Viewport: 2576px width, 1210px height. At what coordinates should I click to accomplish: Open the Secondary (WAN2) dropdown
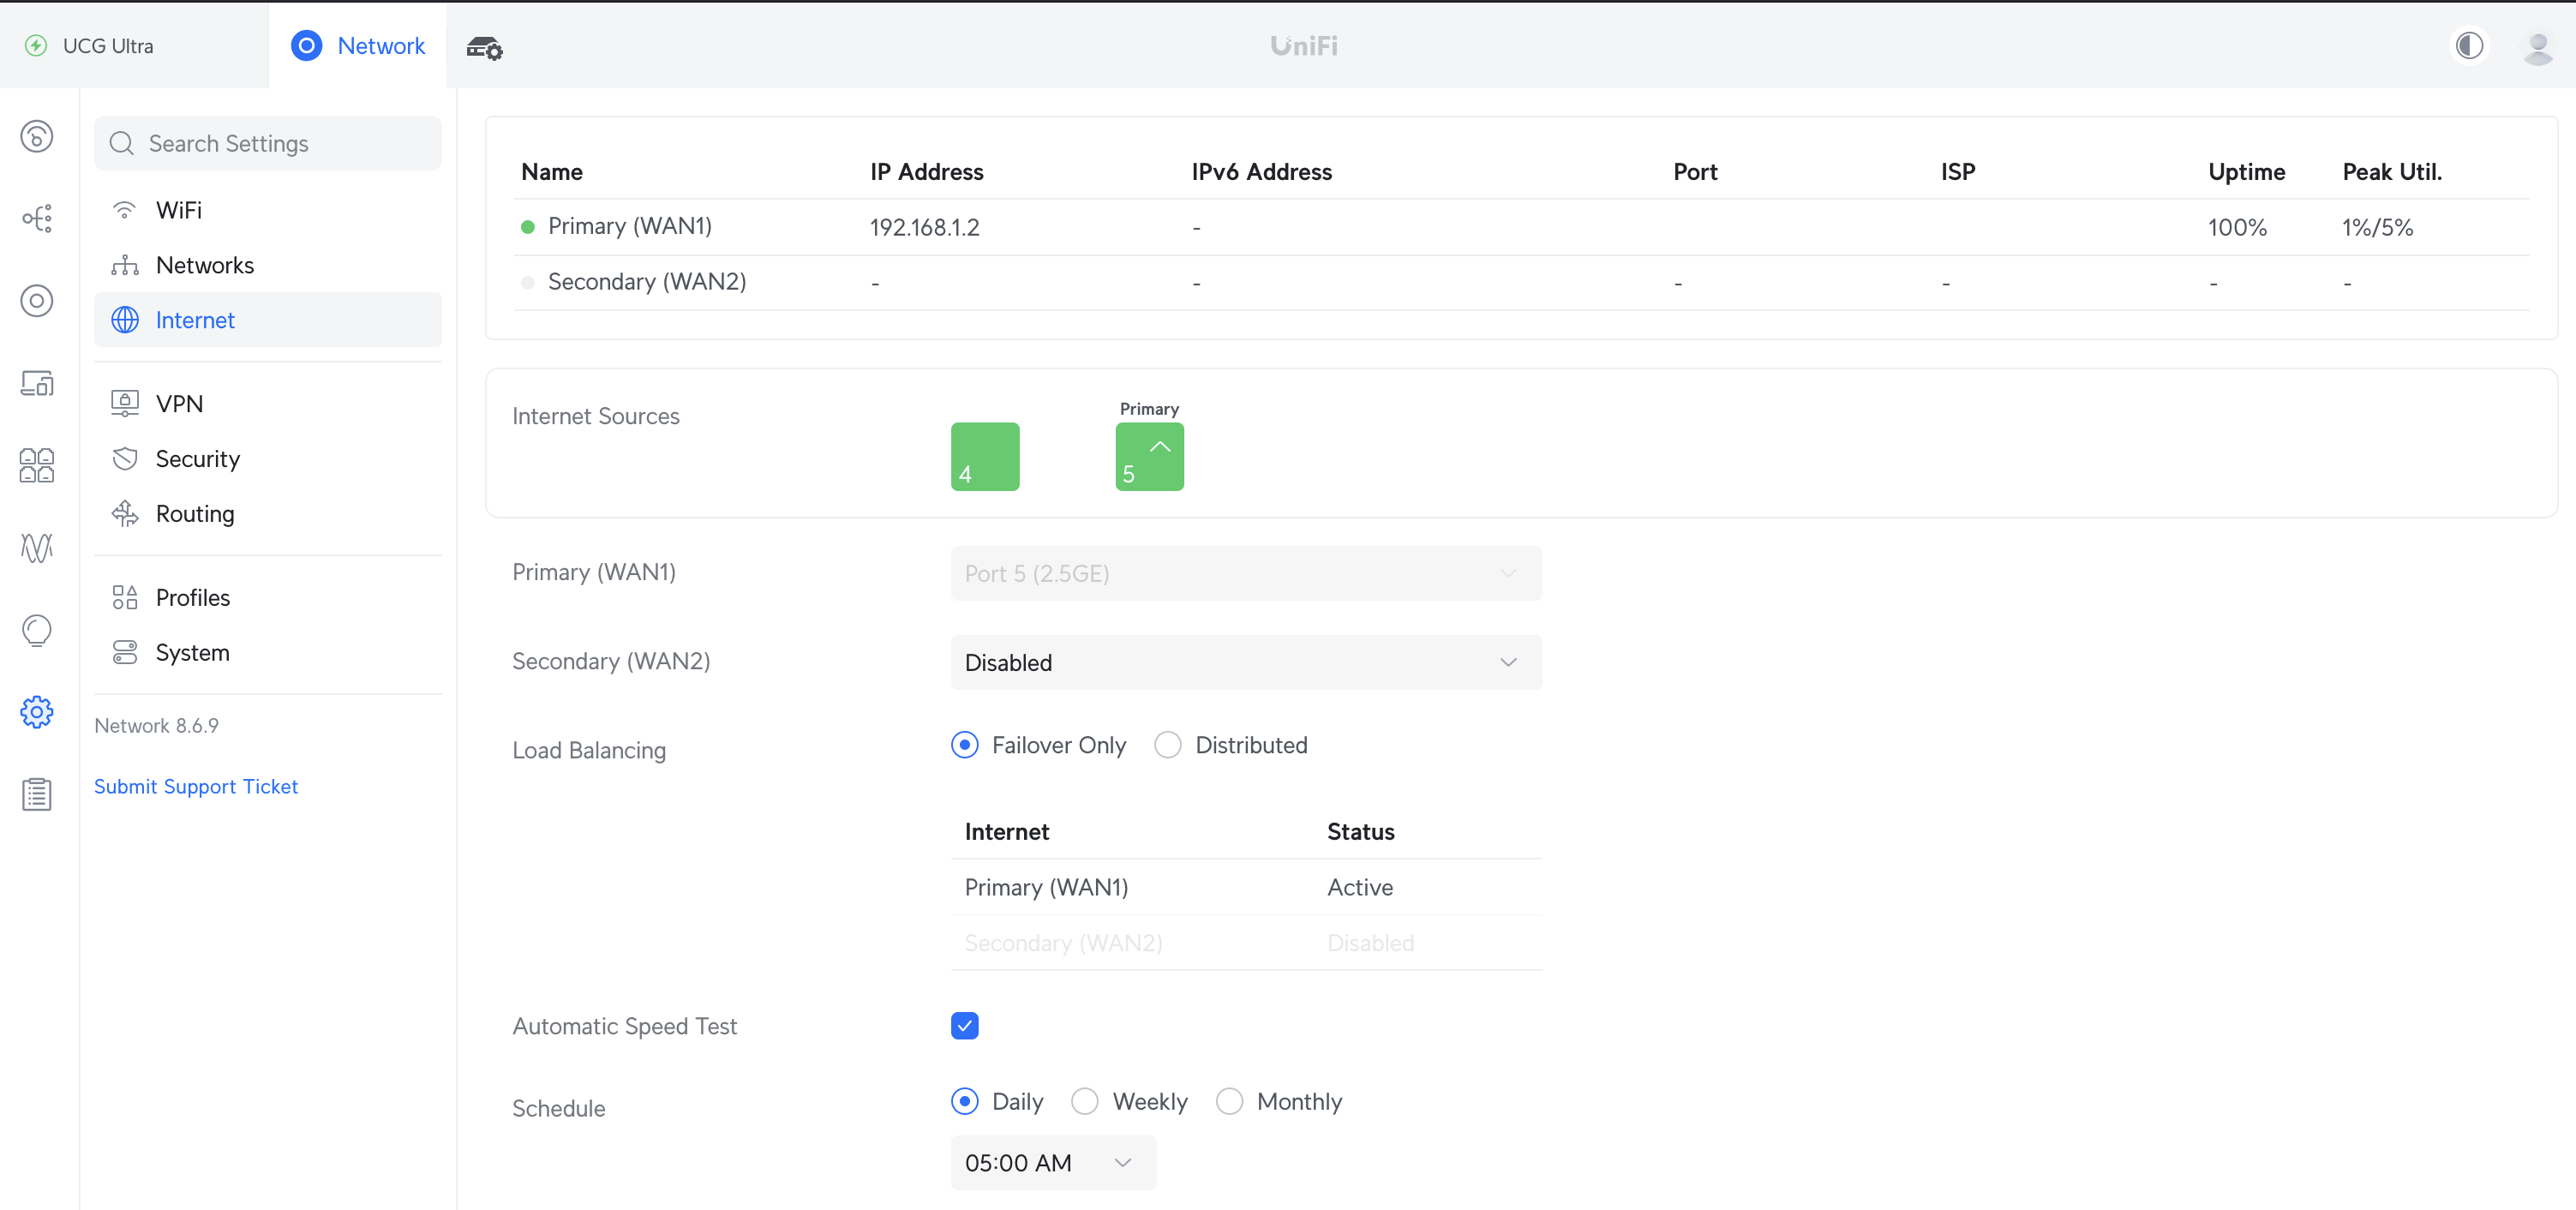click(1245, 662)
